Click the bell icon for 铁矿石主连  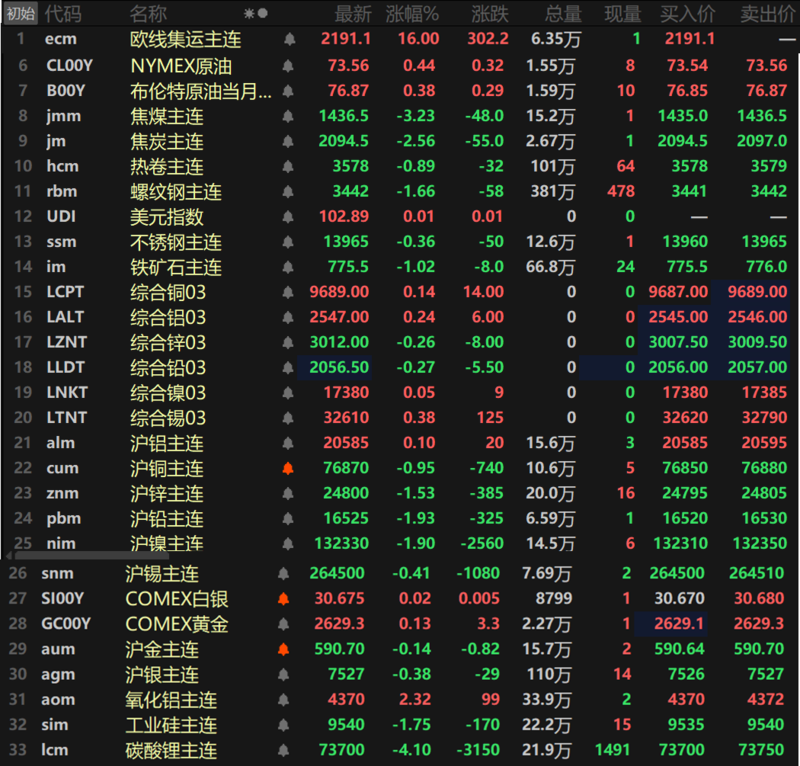coord(290,267)
